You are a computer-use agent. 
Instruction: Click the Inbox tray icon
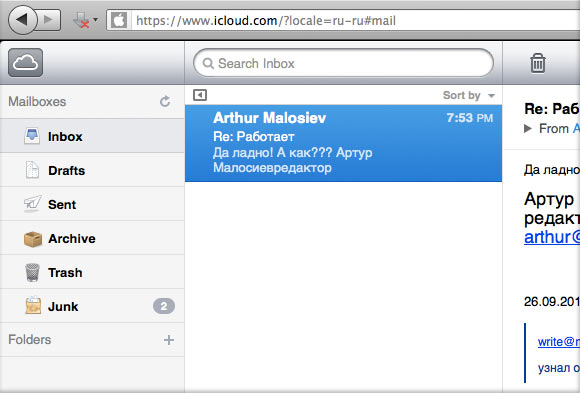click(x=32, y=136)
